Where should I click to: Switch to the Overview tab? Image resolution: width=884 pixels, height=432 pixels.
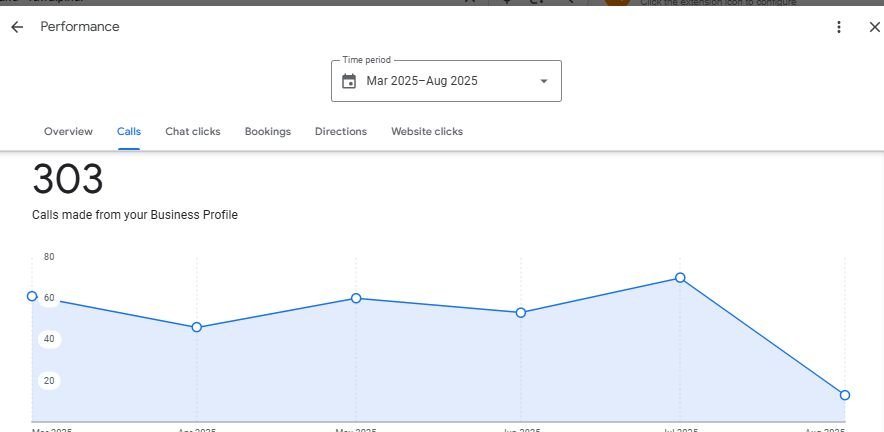click(68, 131)
